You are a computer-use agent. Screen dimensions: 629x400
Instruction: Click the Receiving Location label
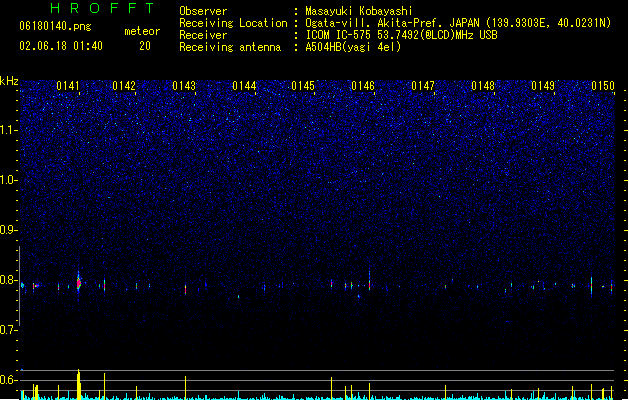(x=233, y=23)
